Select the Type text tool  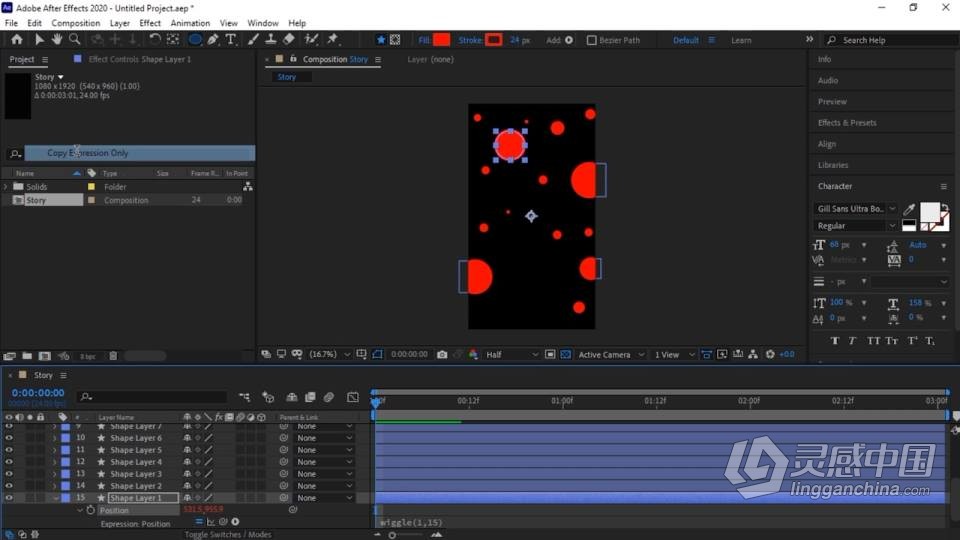pyautogui.click(x=231, y=40)
